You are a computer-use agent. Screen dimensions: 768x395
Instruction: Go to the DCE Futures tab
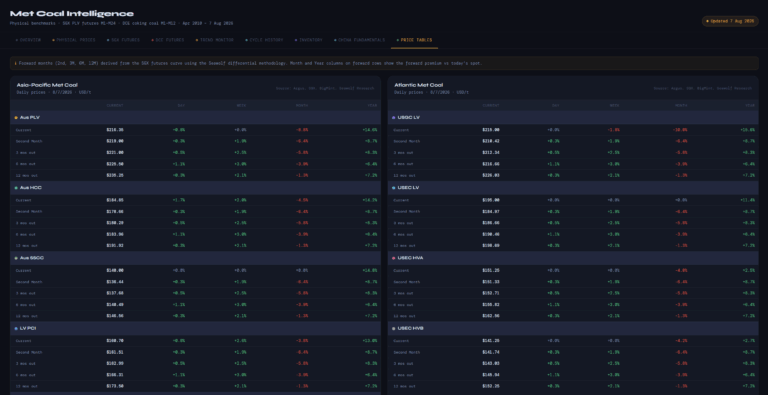168,40
